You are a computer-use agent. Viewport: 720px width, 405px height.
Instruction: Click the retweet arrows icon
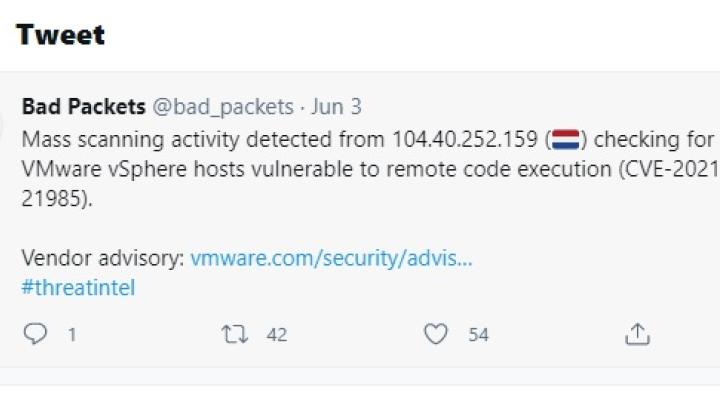[235, 334]
